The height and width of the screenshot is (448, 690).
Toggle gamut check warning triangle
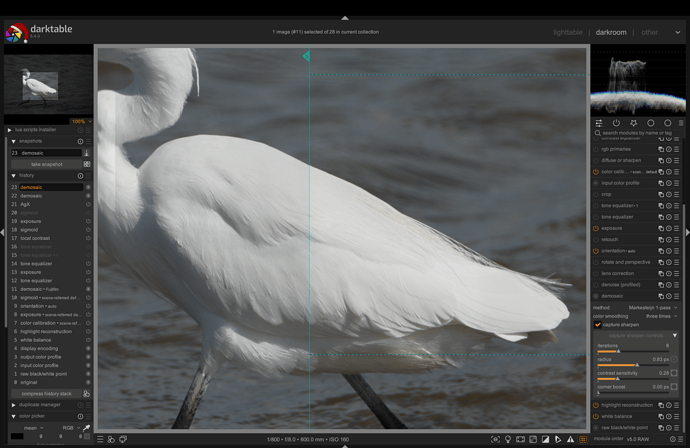570,439
